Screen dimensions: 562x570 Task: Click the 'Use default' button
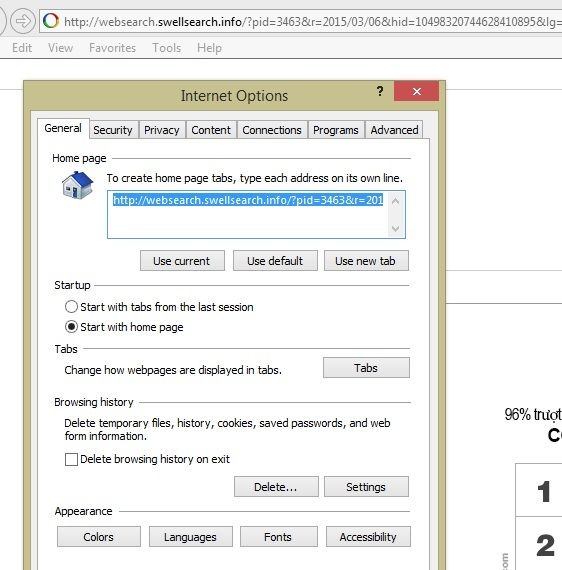pos(275,260)
